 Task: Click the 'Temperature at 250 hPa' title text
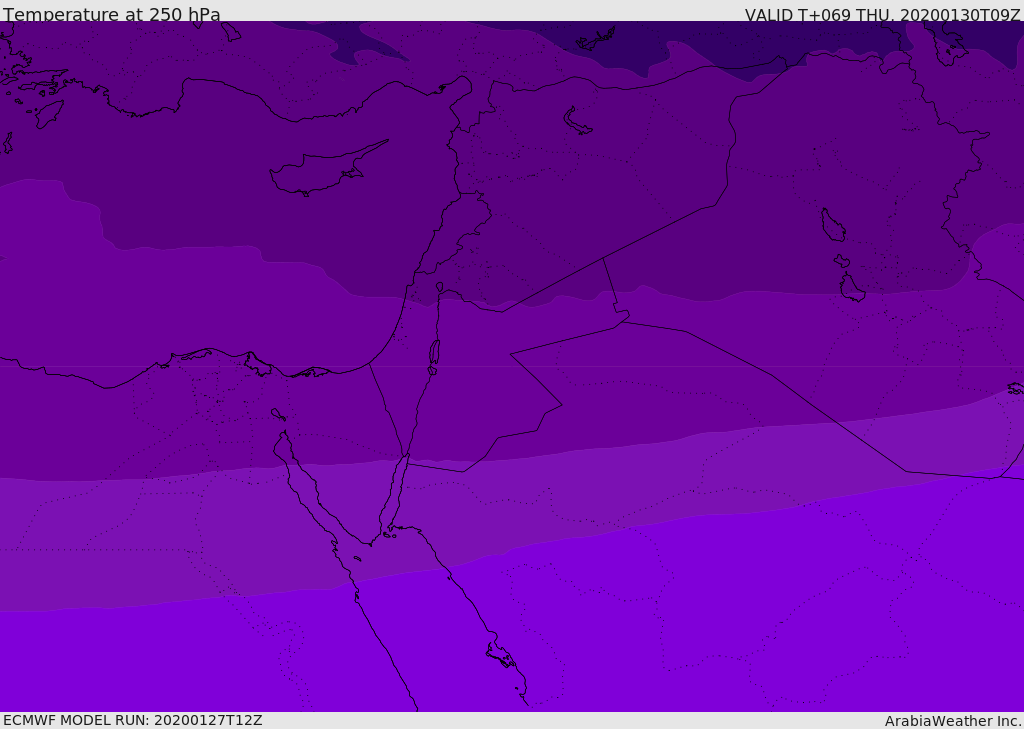(112, 14)
